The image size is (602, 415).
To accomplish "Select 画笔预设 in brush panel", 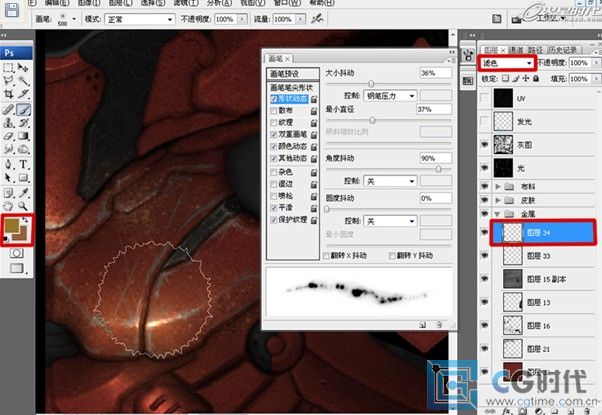I will 293,74.
